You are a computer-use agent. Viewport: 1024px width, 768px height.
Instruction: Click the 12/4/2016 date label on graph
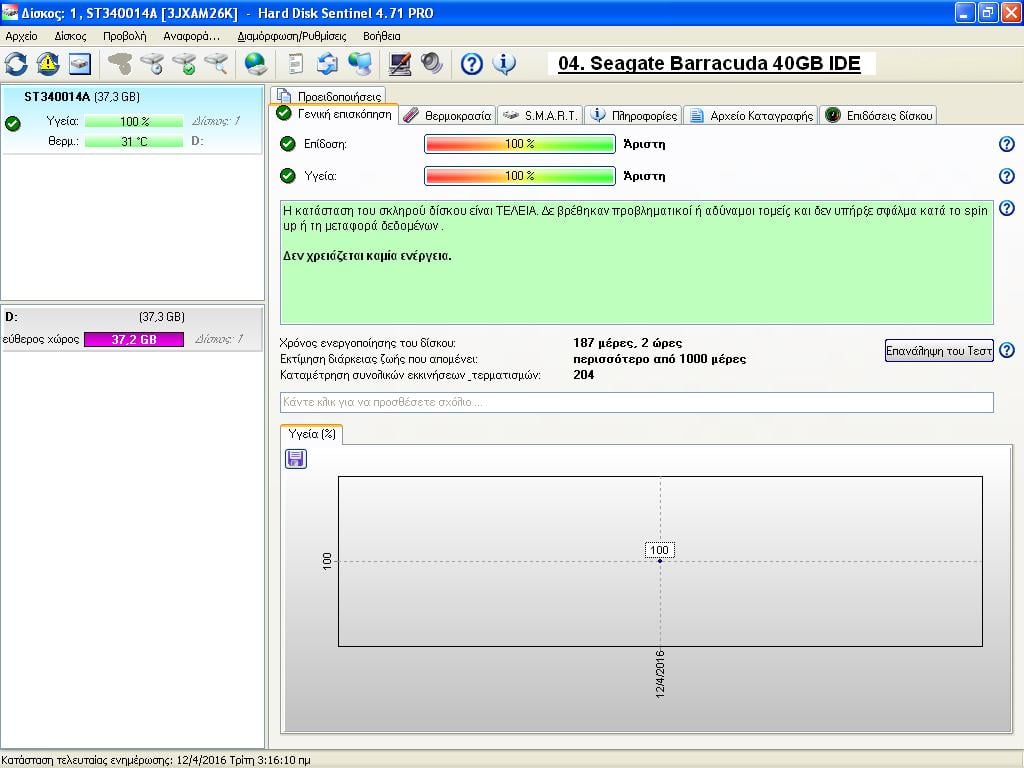click(660, 674)
